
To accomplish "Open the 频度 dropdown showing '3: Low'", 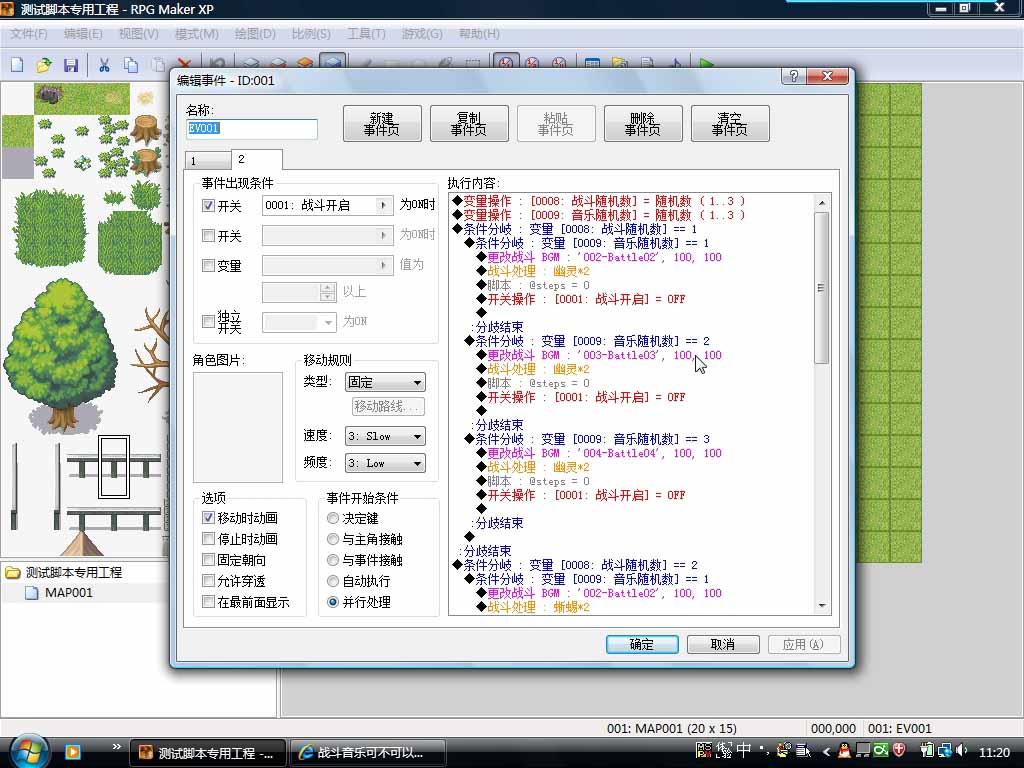I will click(385, 463).
